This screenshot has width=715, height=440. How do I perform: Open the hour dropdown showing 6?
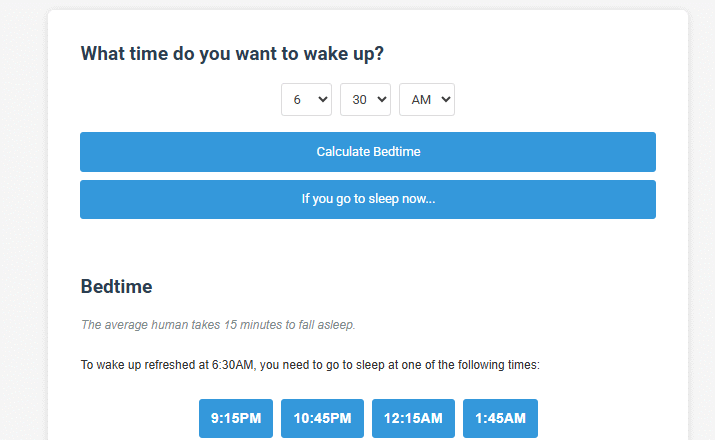(306, 99)
